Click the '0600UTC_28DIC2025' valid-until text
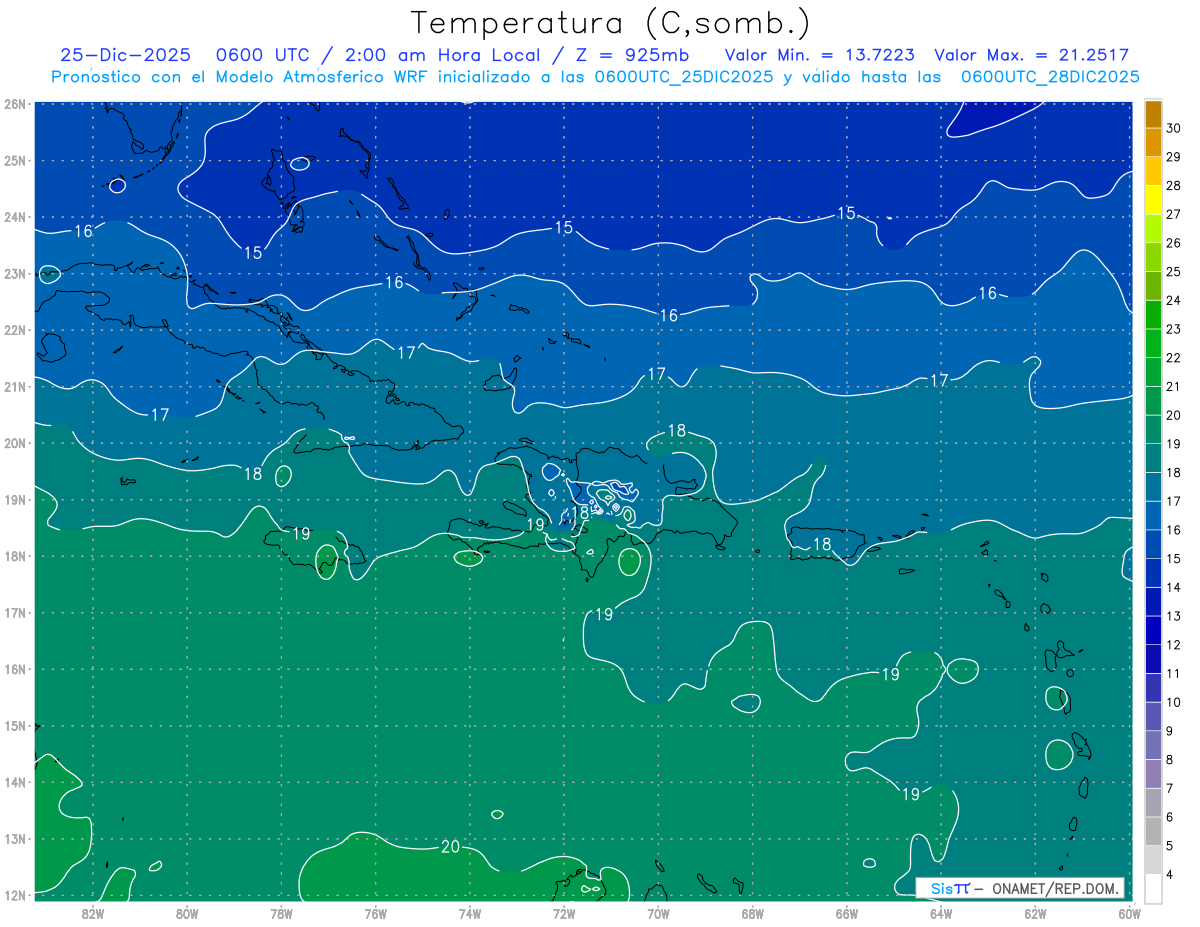This screenshot has width=1200, height=927. 1050,77
